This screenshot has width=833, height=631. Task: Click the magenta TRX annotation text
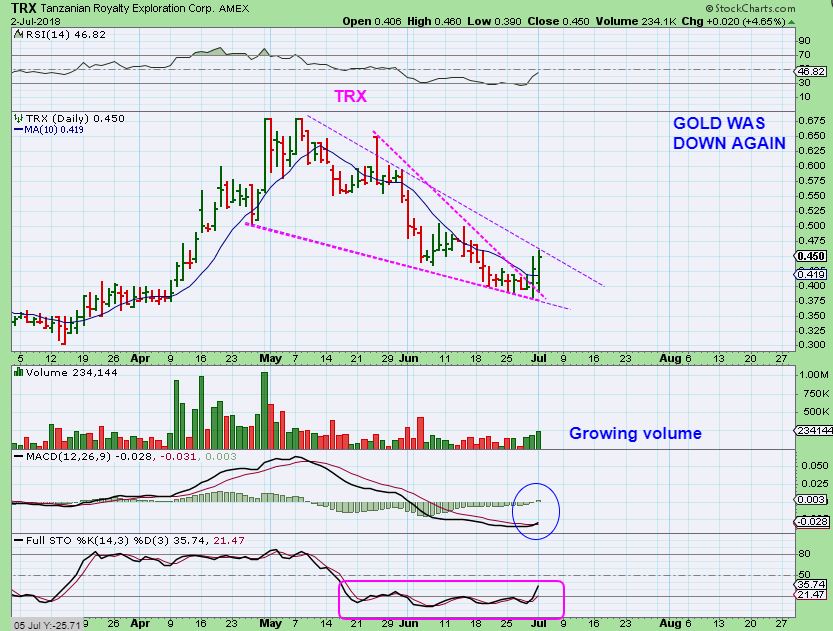pos(350,96)
